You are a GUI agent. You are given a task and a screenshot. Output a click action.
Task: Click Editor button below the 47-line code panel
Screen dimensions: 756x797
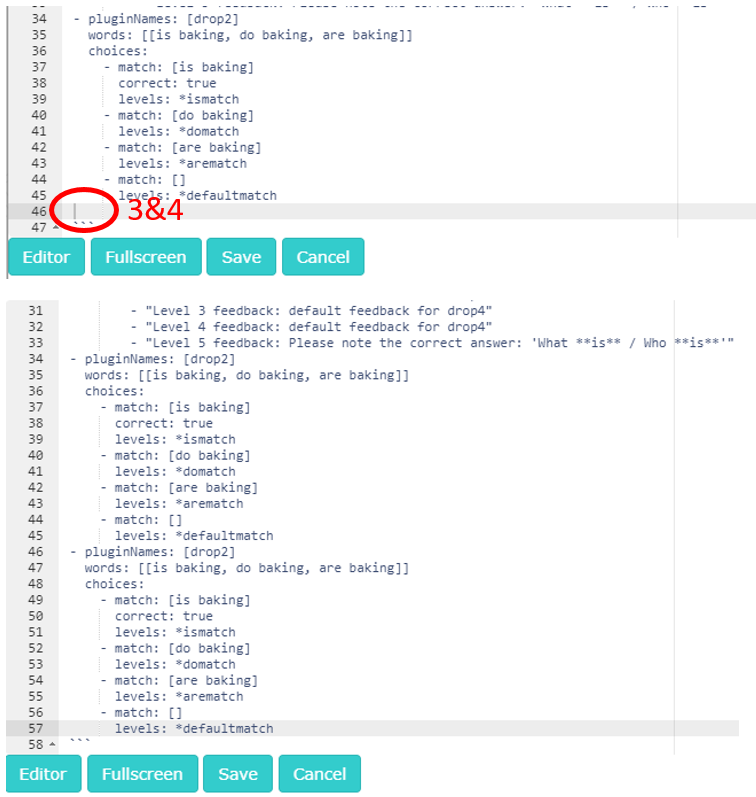click(x=46, y=257)
